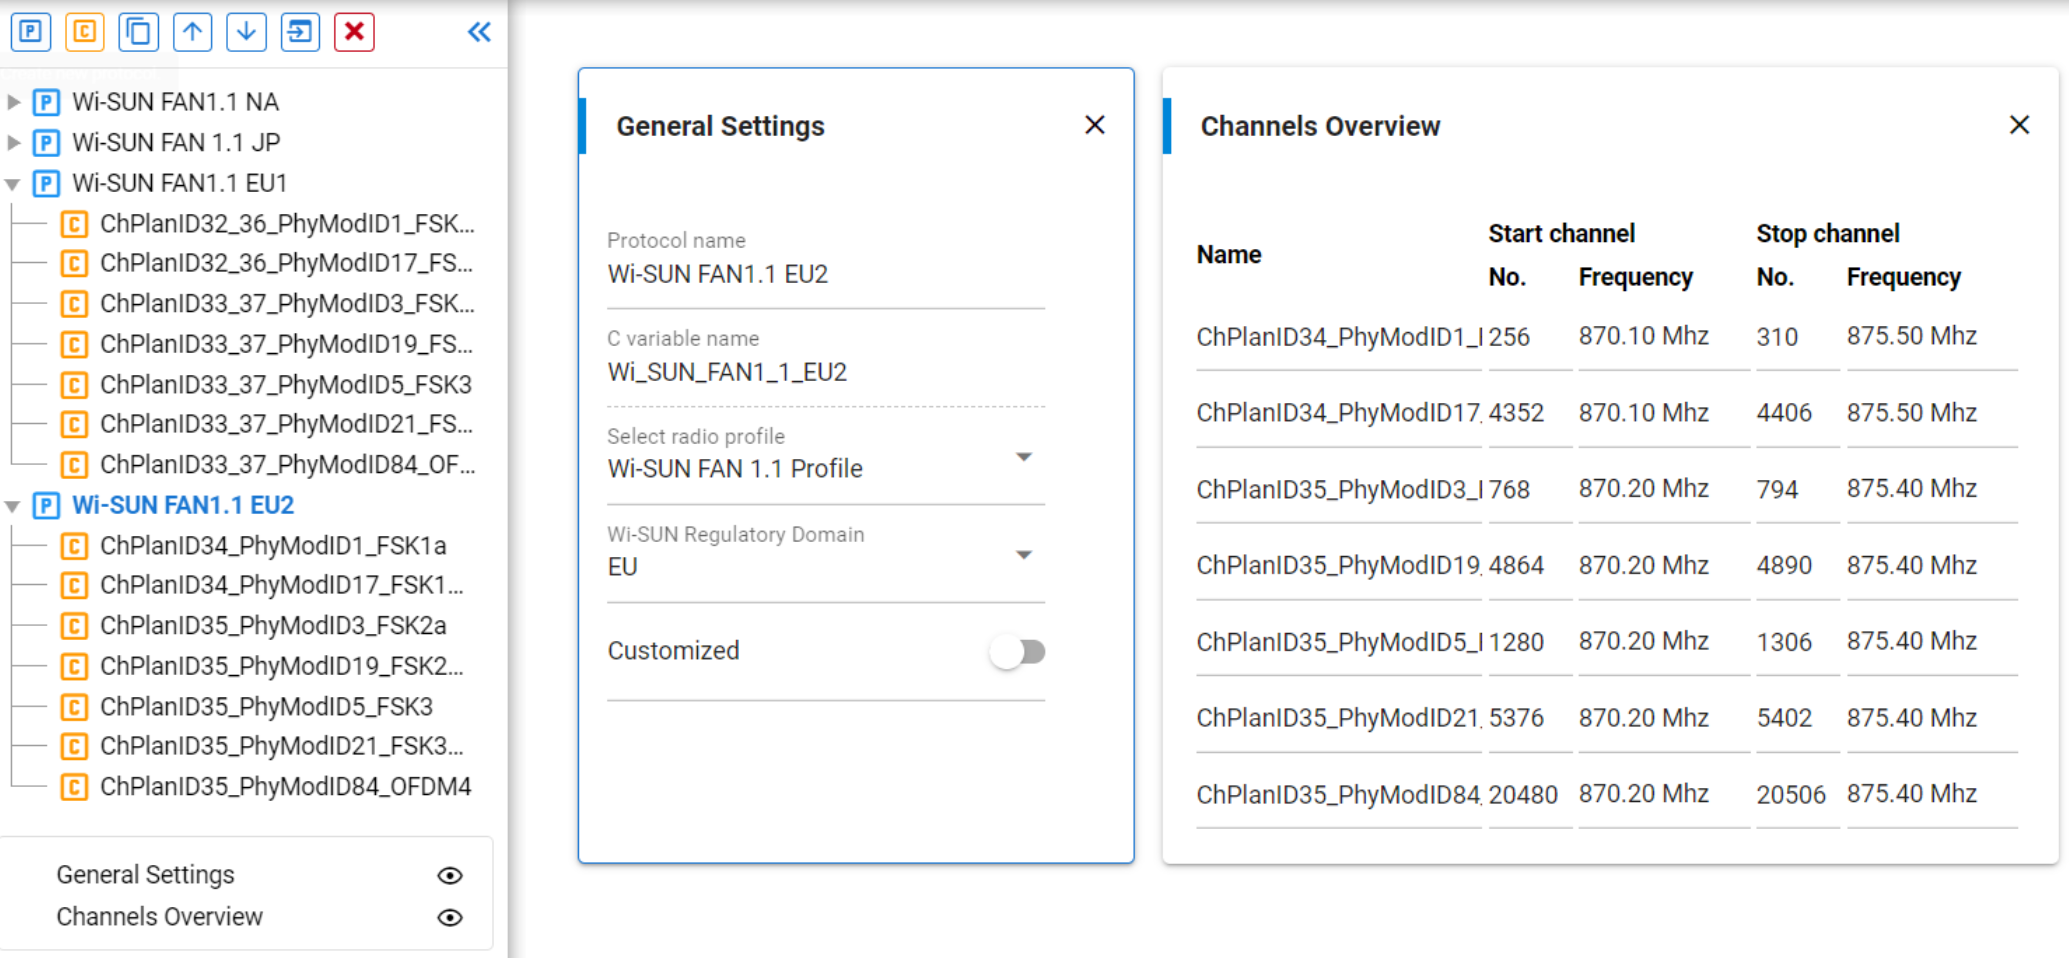Click start channel number 256
2069x958 pixels.
click(x=1509, y=337)
